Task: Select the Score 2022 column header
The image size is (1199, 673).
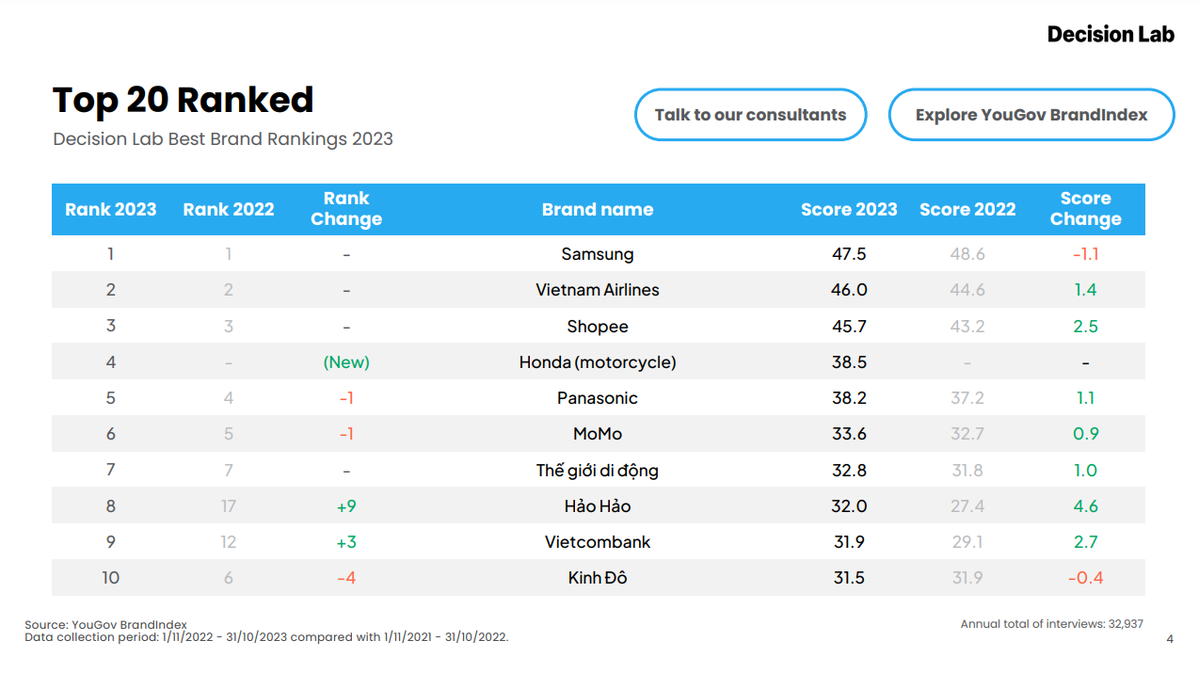Action: click(x=967, y=209)
